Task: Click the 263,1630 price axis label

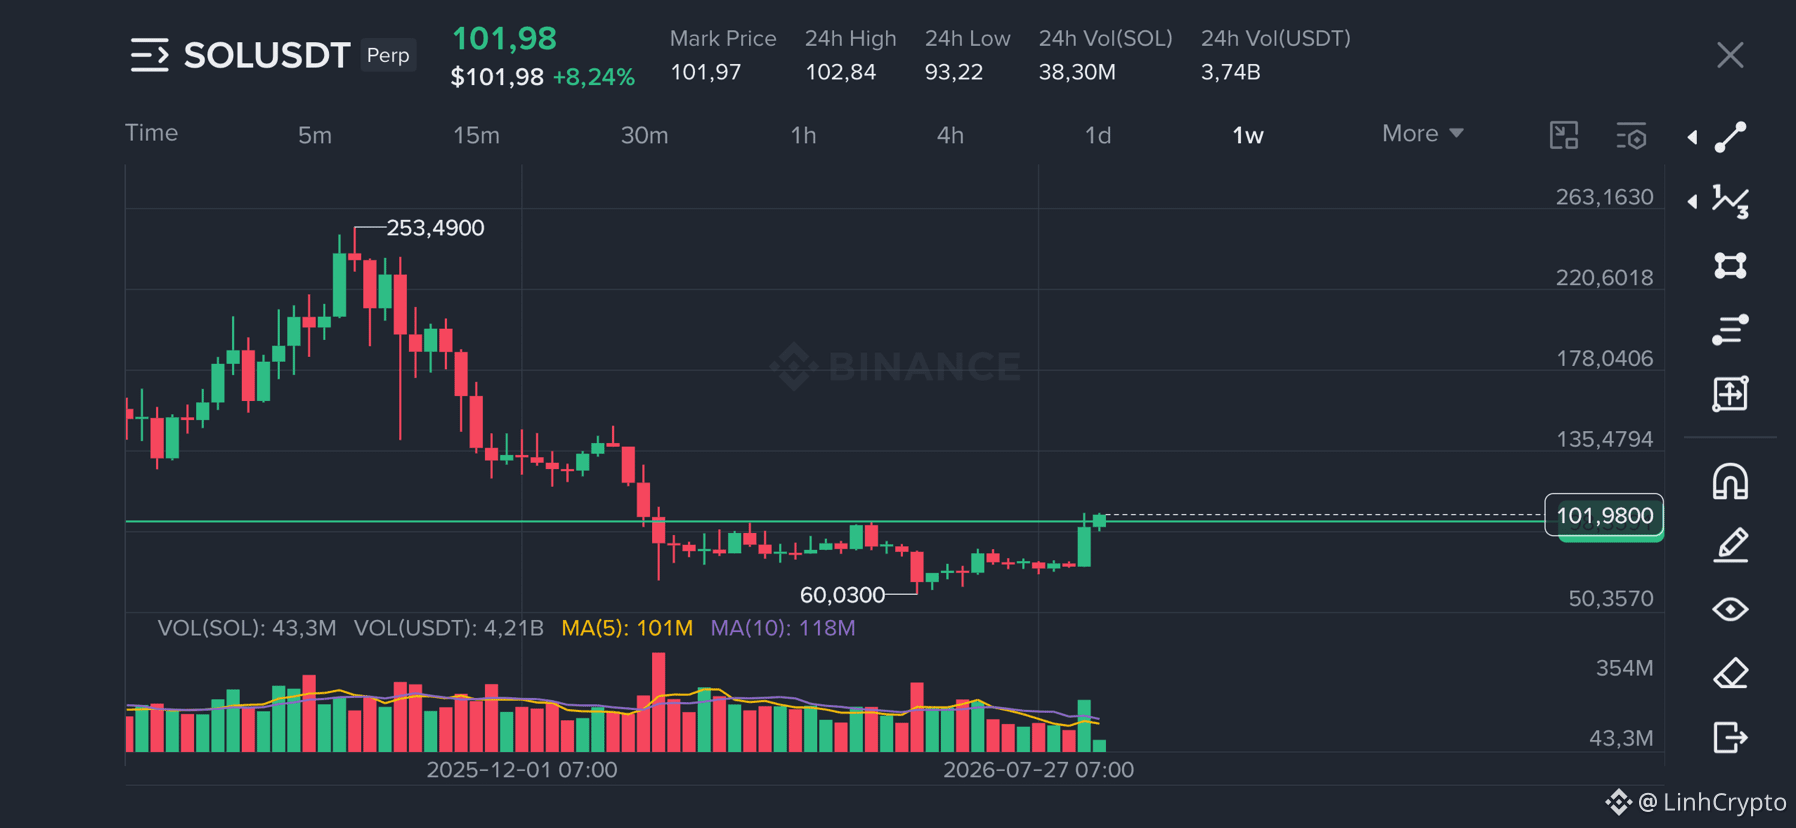Action: (x=1604, y=197)
